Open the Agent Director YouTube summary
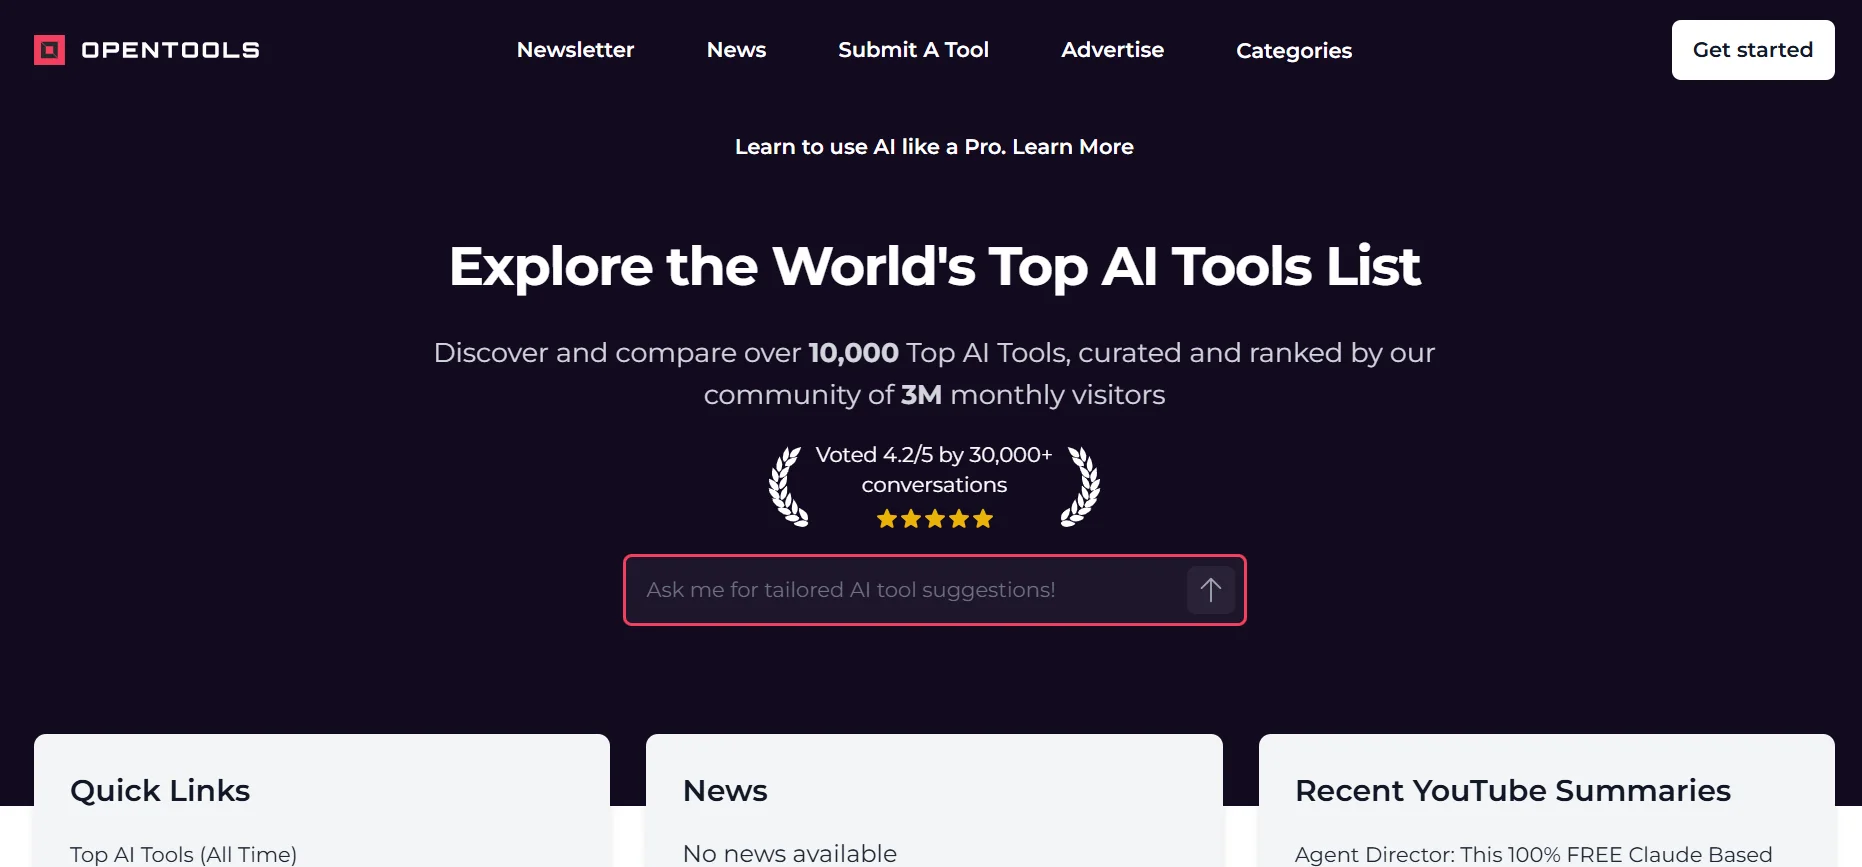This screenshot has width=1862, height=867. [x=1533, y=854]
